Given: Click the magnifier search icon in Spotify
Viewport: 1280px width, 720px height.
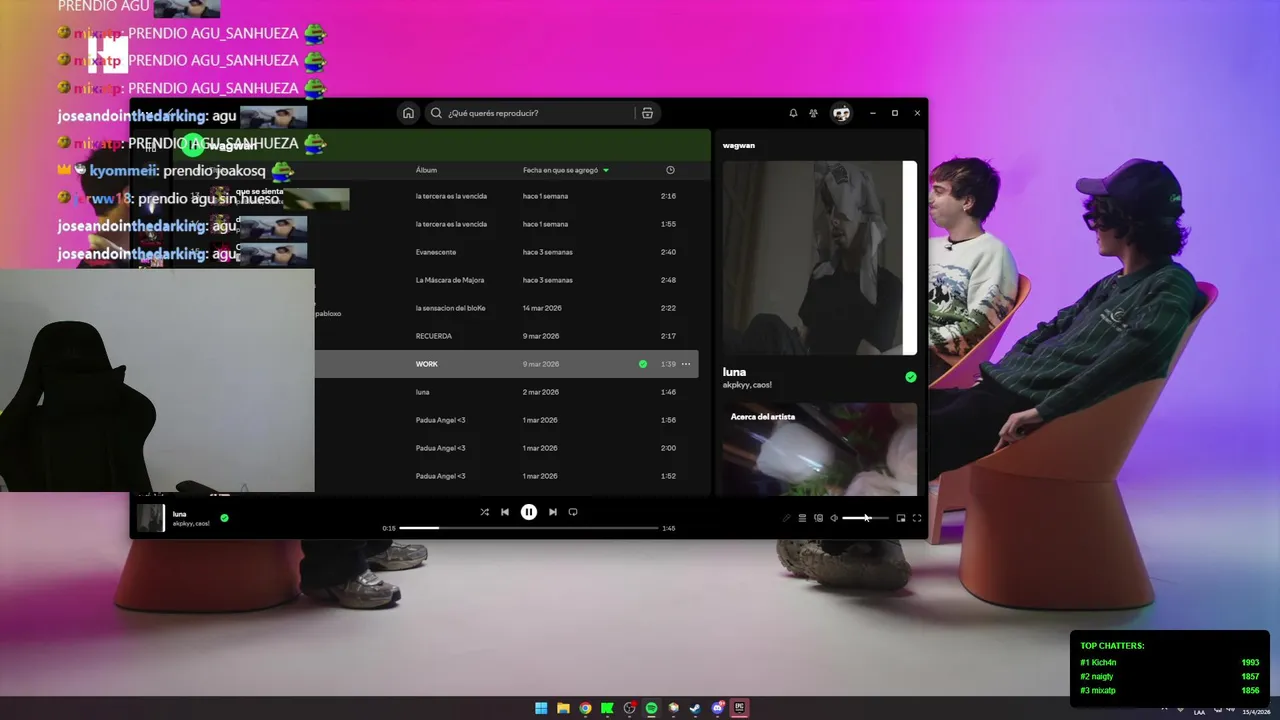Looking at the screenshot, I should tap(436, 113).
